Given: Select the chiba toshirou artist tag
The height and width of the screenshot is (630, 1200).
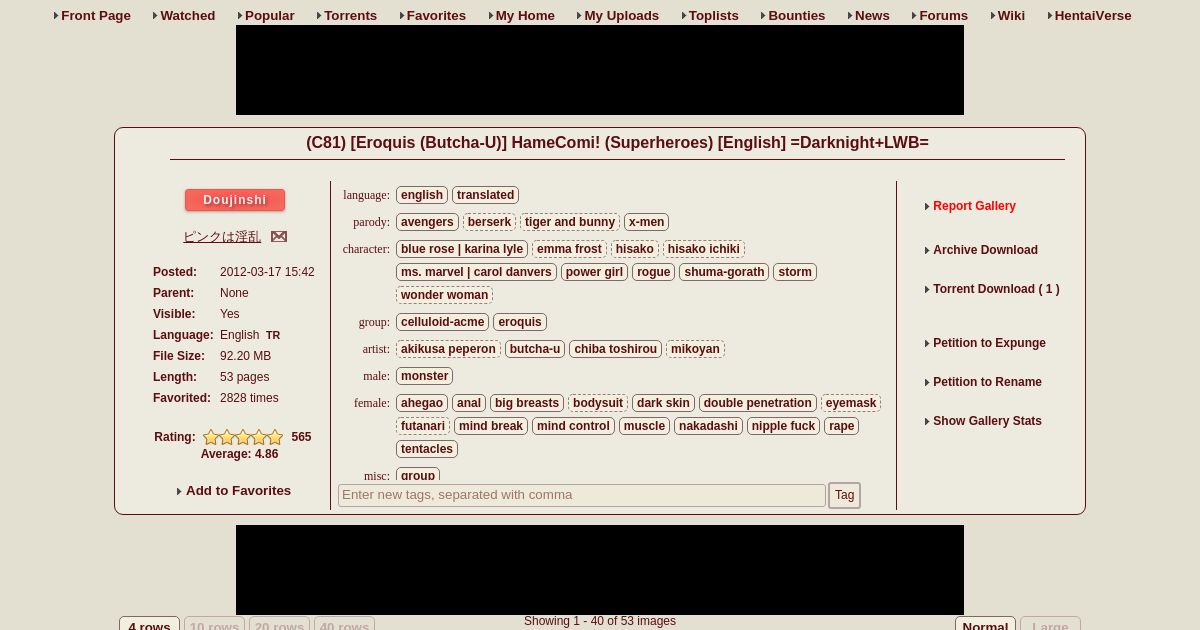Looking at the screenshot, I should (616, 349).
